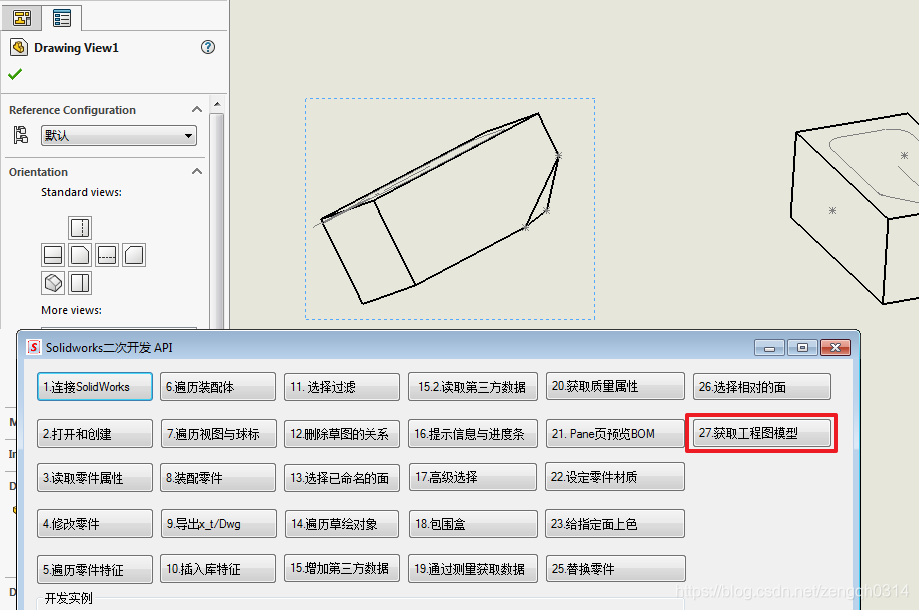Click the reference configuration icon

click(21, 135)
